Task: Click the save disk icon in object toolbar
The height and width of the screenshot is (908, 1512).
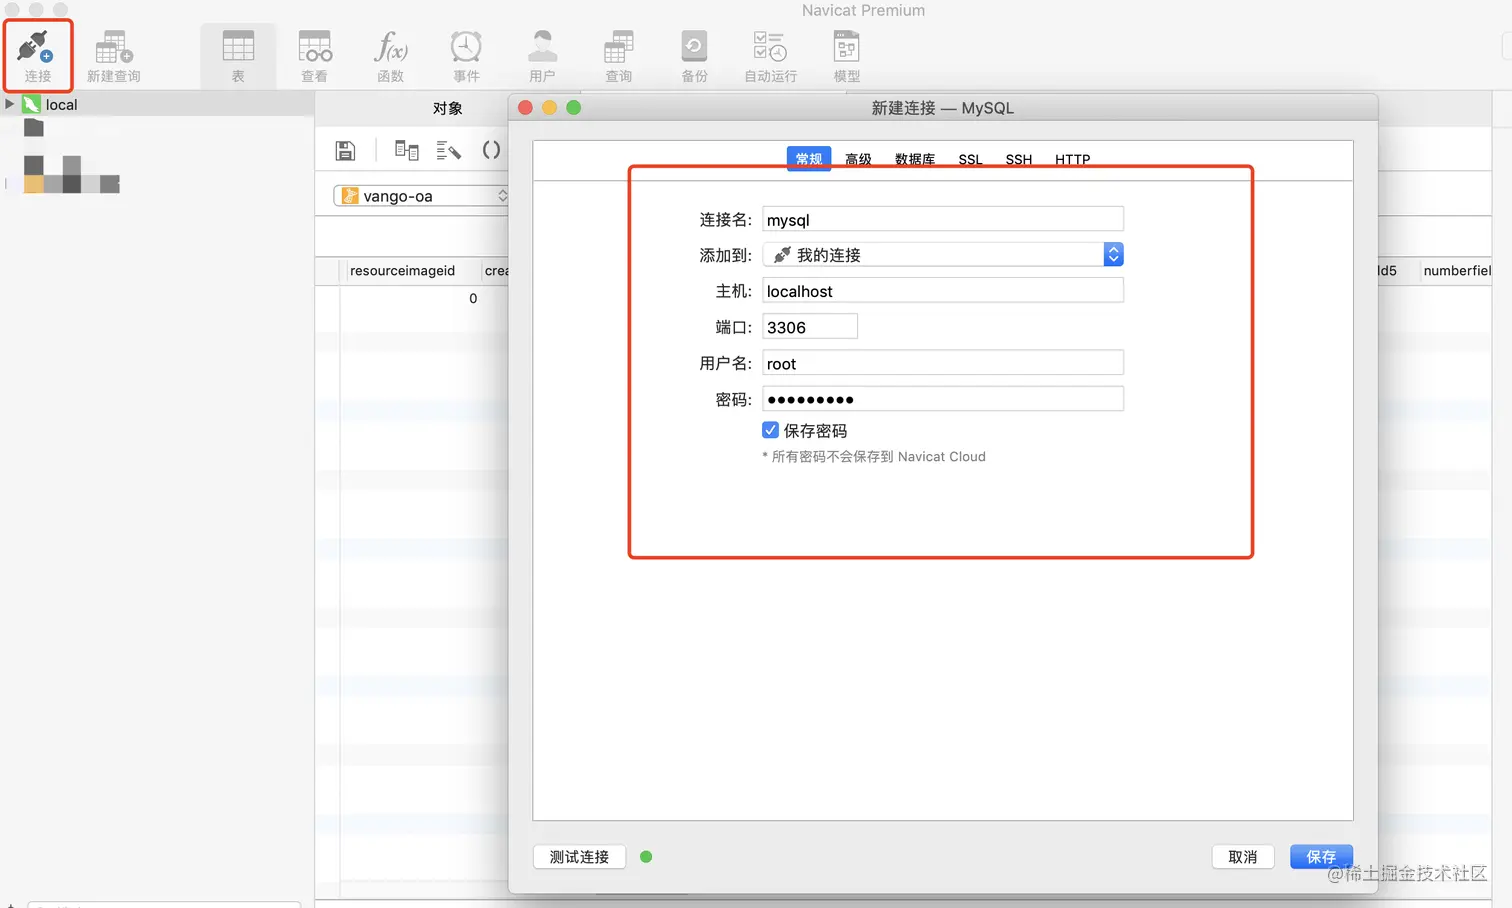Action: 345,150
